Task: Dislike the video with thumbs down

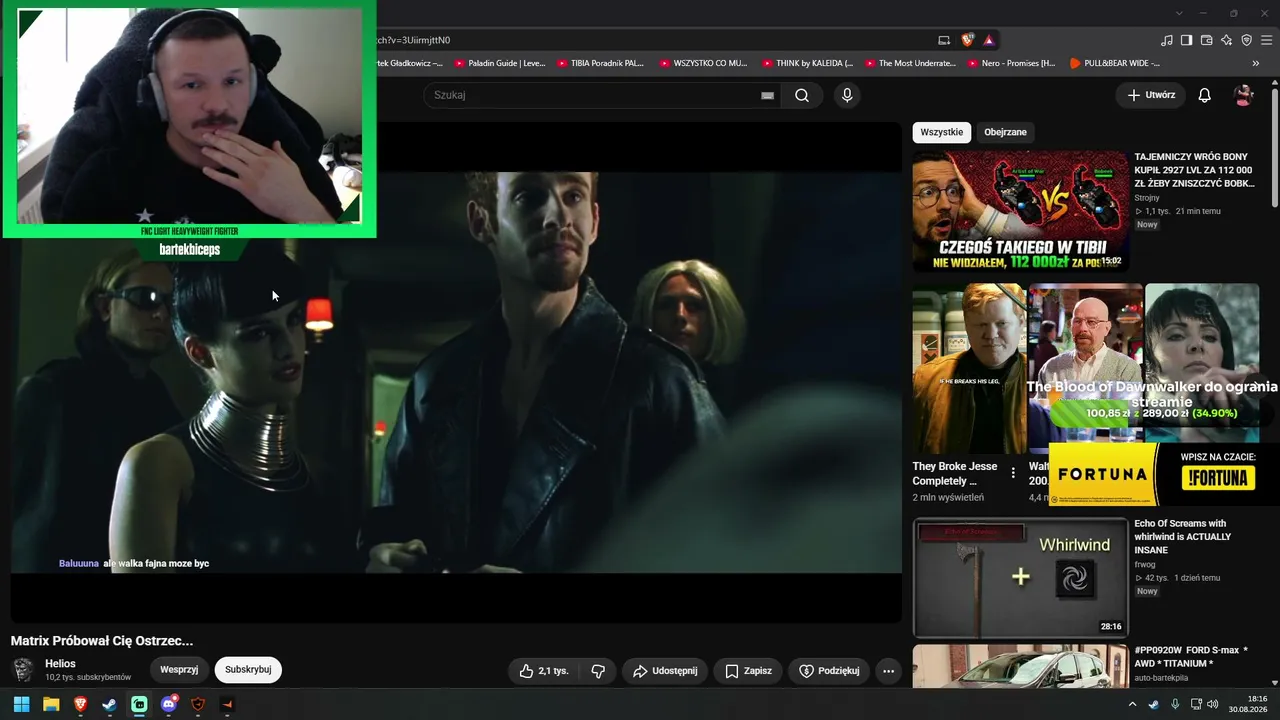Action: coord(598,671)
